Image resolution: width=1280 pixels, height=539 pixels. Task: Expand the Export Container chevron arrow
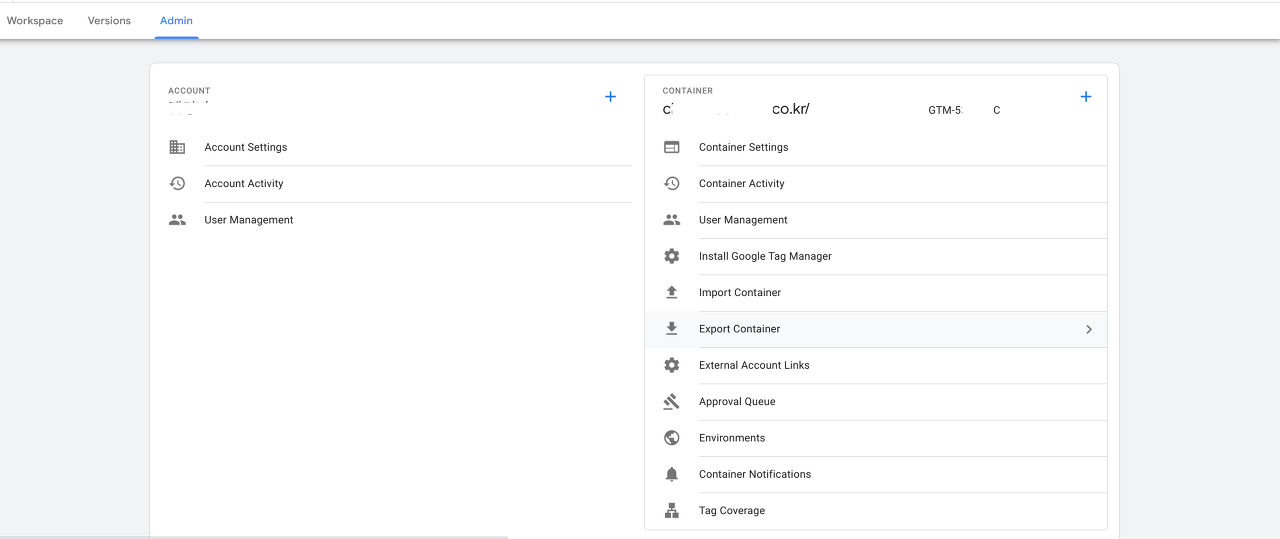[1089, 329]
